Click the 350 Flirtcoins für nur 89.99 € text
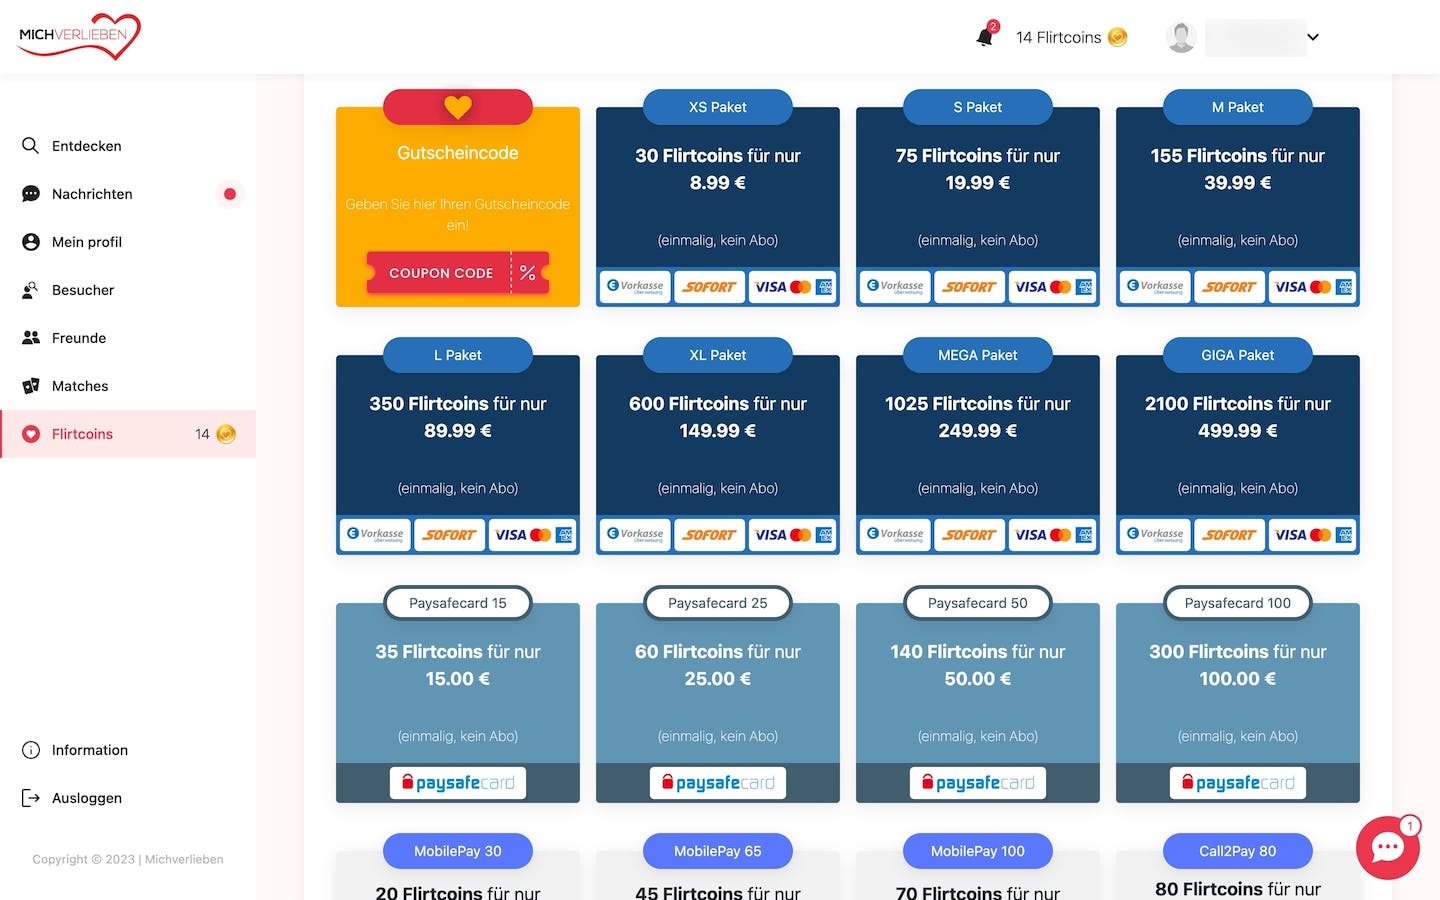The height and width of the screenshot is (900, 1440). click(458, 417)
